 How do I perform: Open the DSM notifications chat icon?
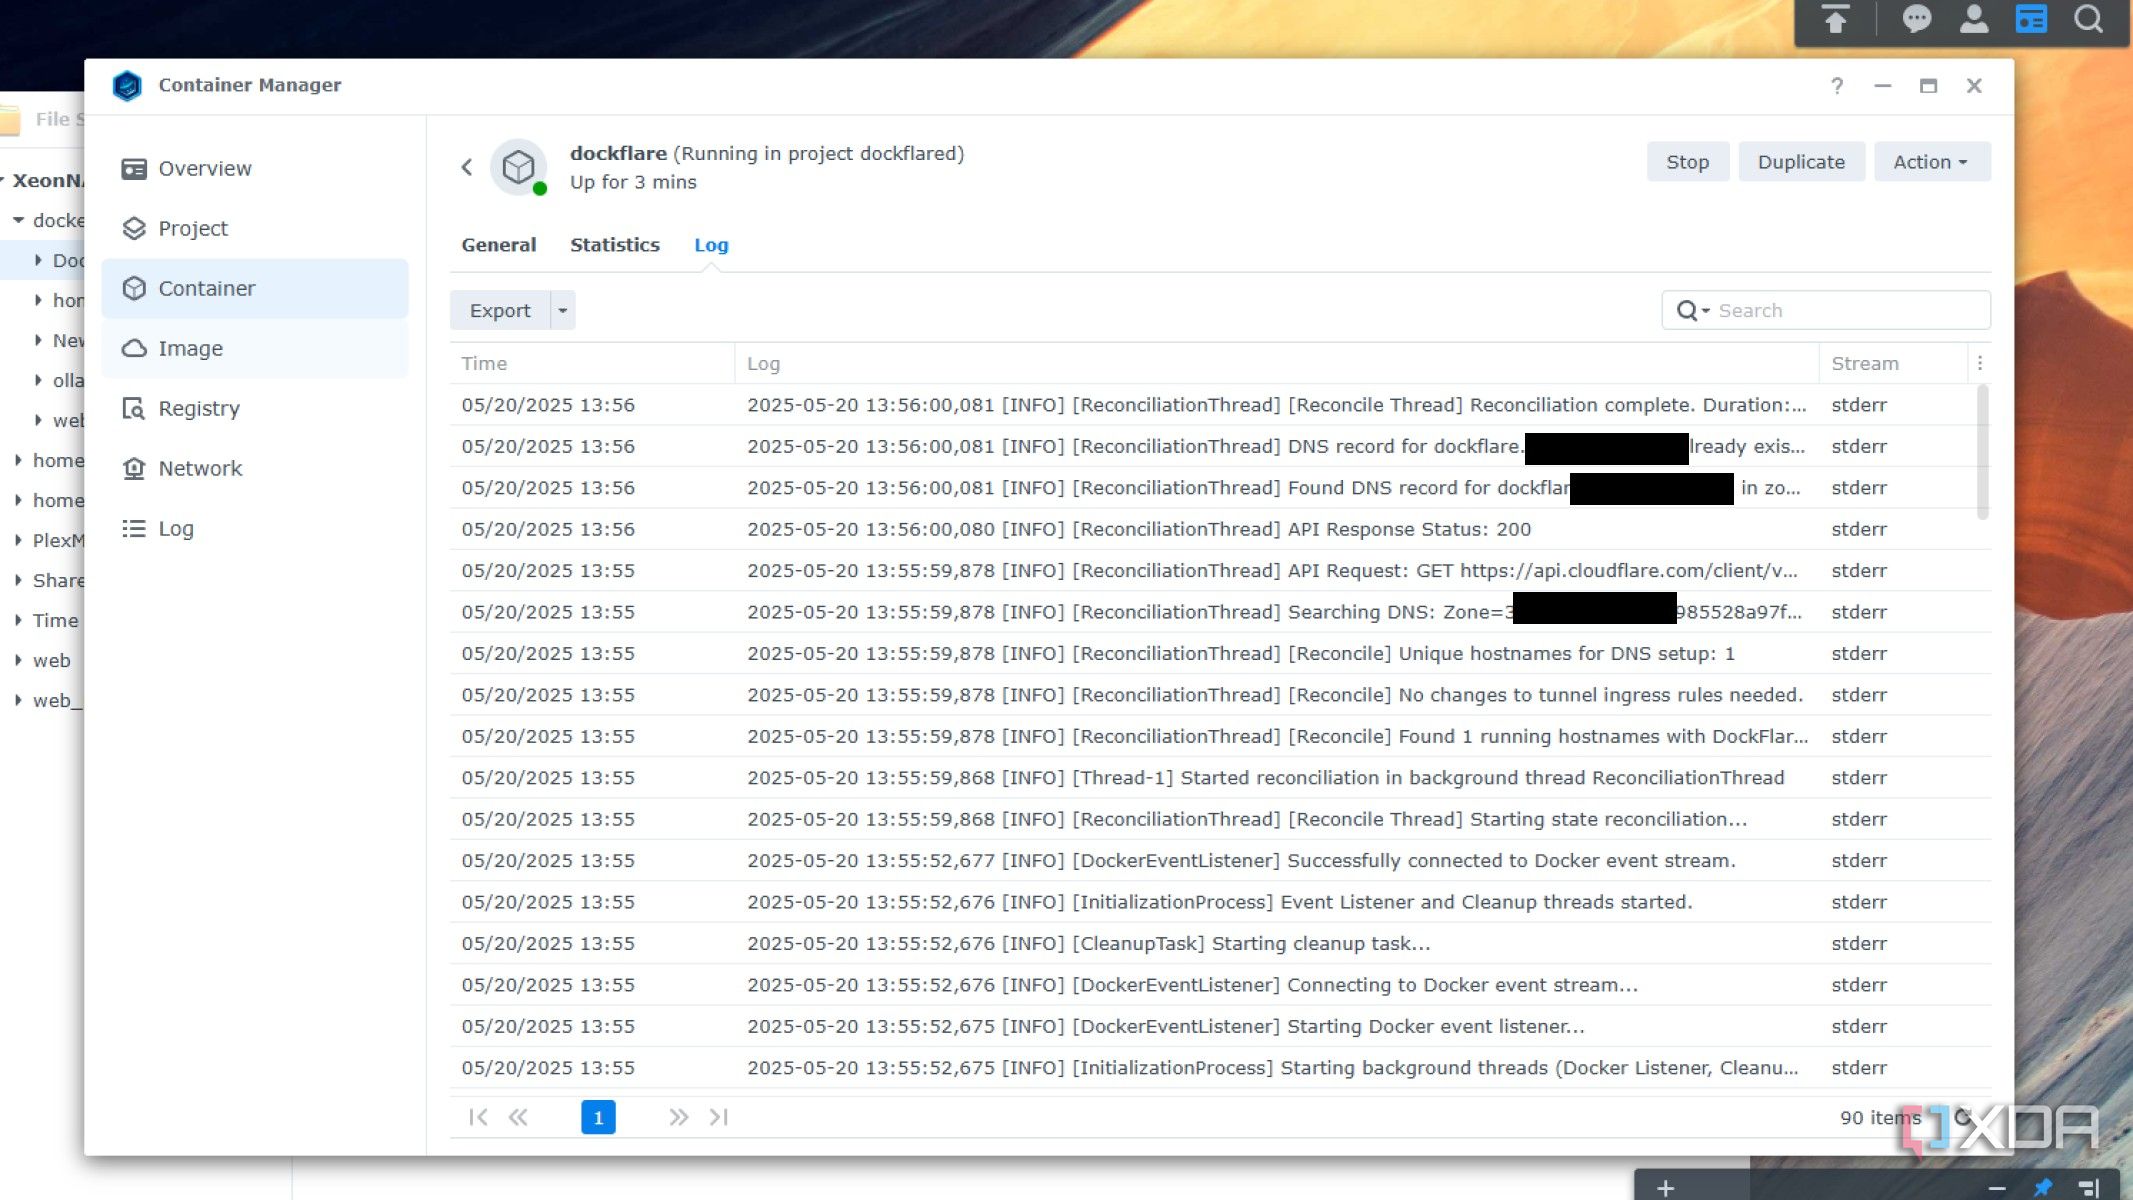pyautogui.click(x=1915, y=20)
